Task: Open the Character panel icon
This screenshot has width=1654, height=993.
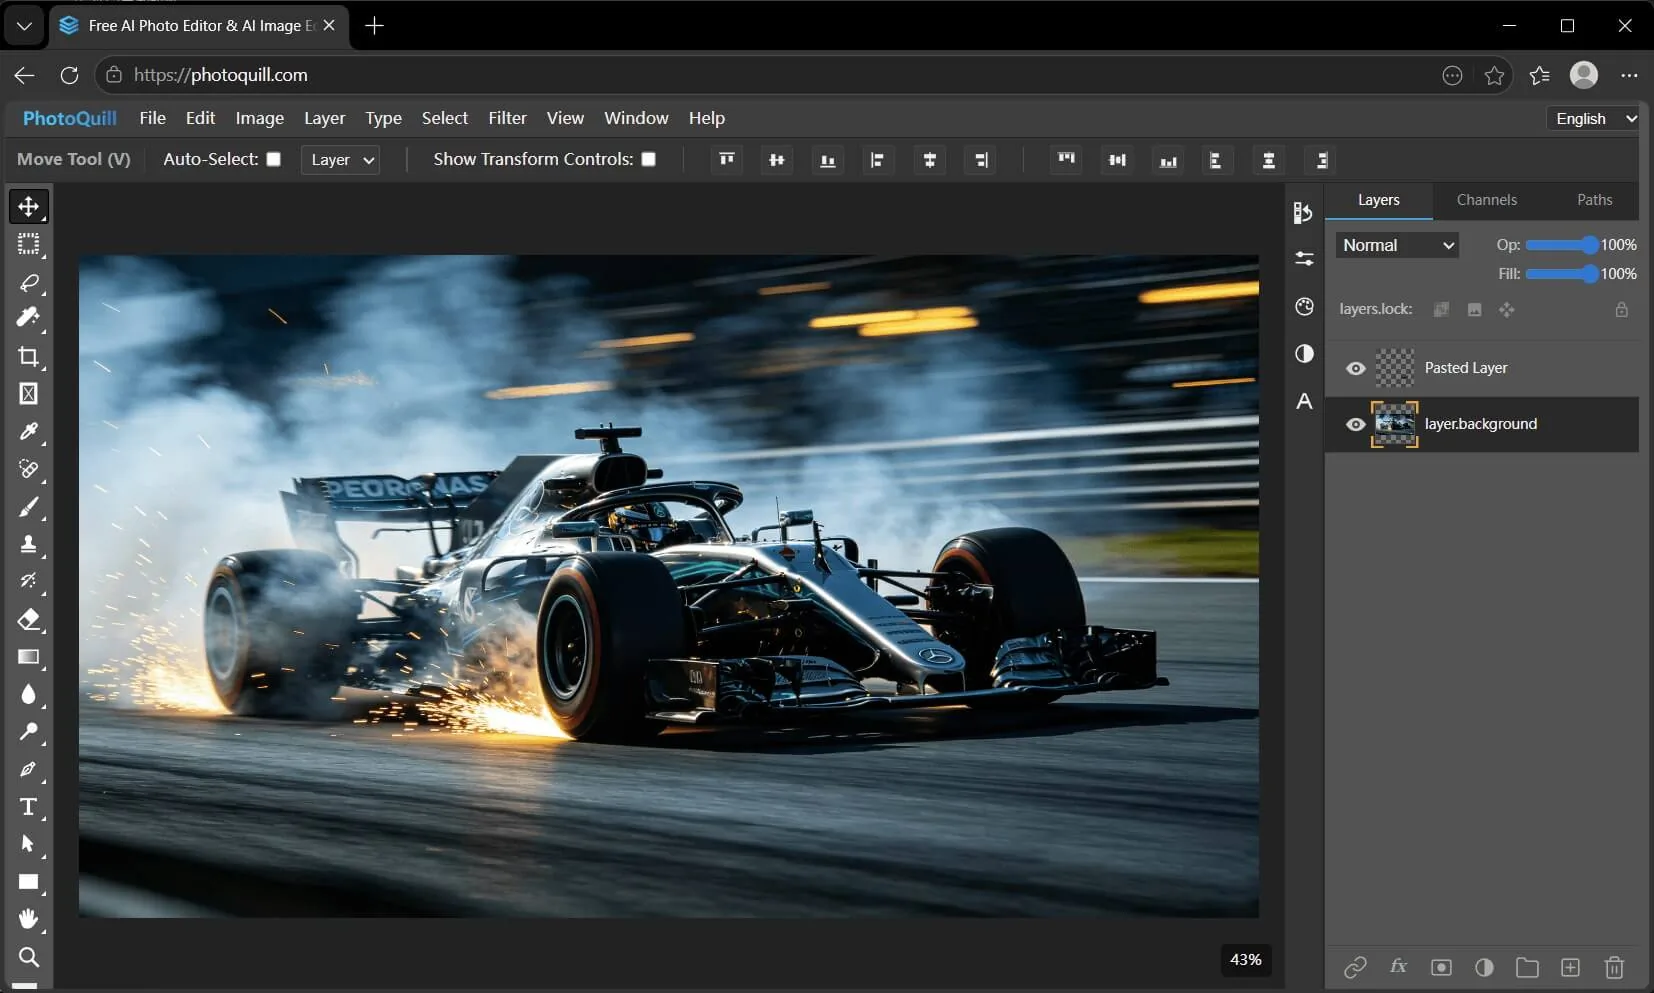Action: [x=1303, y=401]
